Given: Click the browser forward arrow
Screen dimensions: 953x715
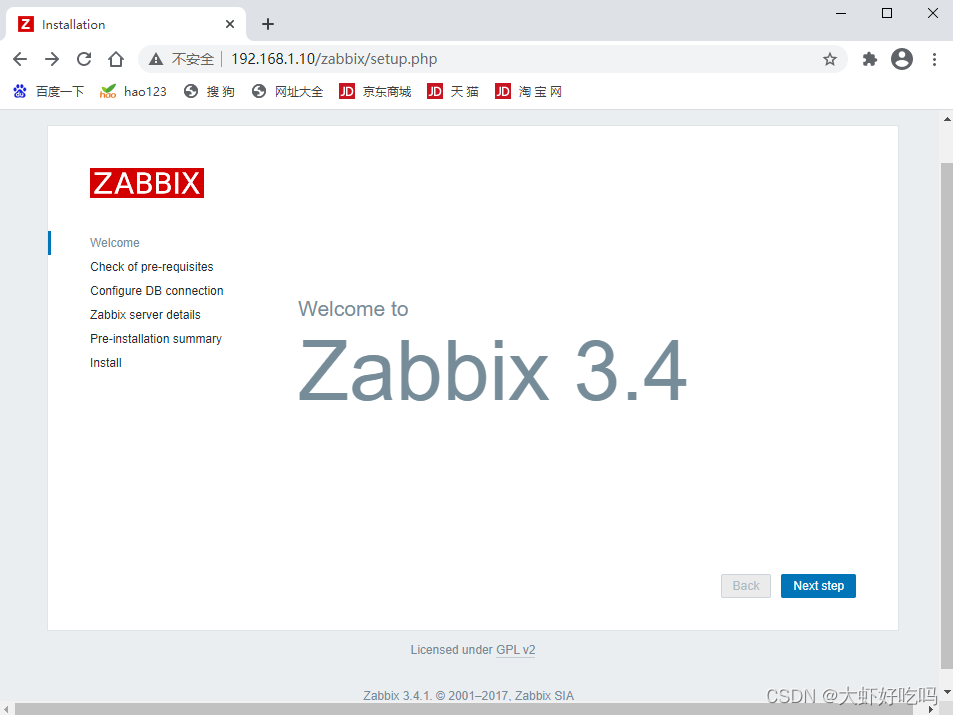Looking at the screenshot, I should coord(52,59).
